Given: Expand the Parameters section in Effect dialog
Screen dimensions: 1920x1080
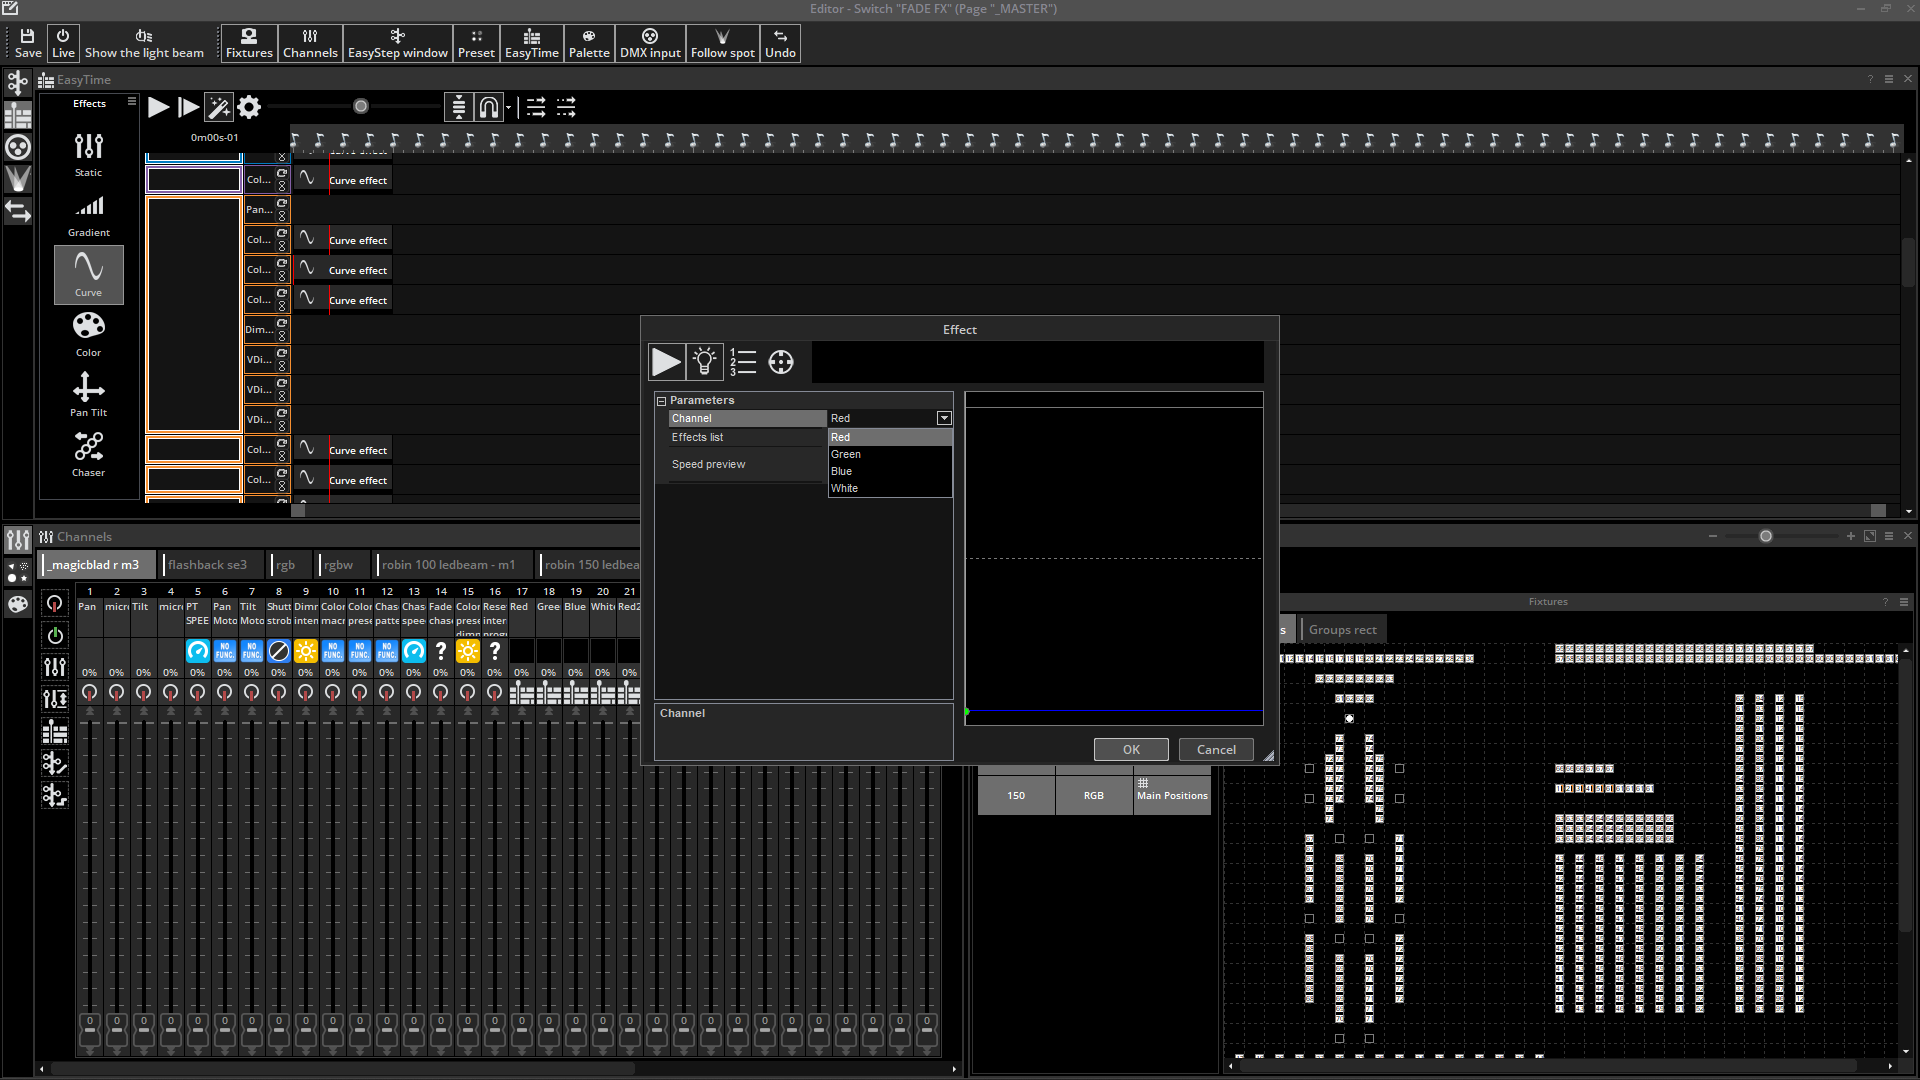Looking at the screenshot, I should click(x=661, y=400).
